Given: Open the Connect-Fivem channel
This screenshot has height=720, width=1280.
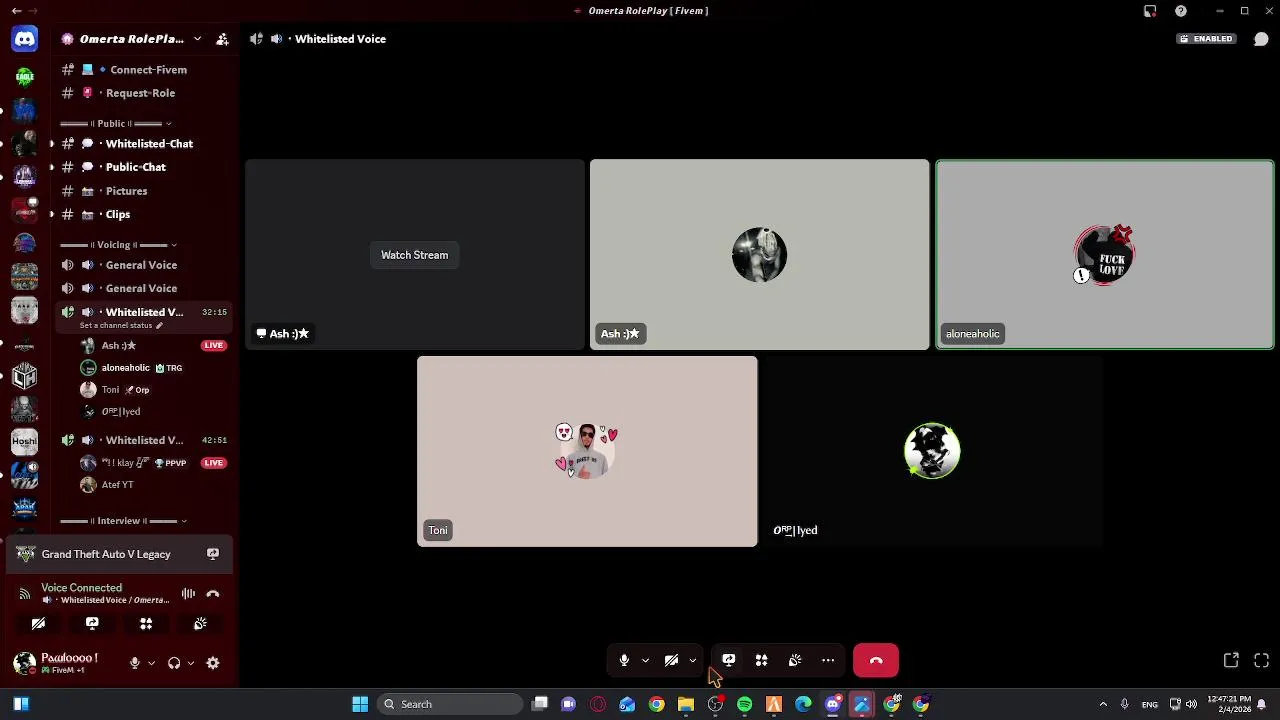Looking at the screenshot, I should point(144,70).
